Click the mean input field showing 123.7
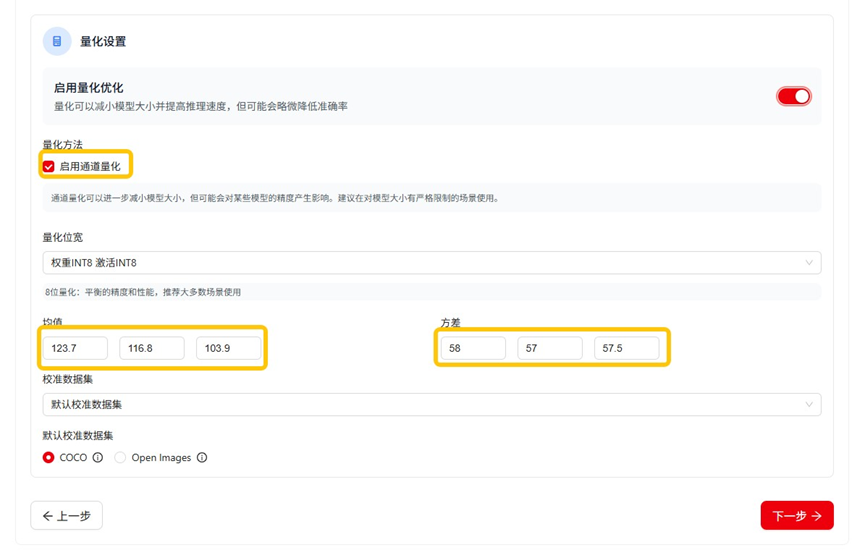Image resolution: width=865 pixels, height=558 pixels. [x=75, y=348]
